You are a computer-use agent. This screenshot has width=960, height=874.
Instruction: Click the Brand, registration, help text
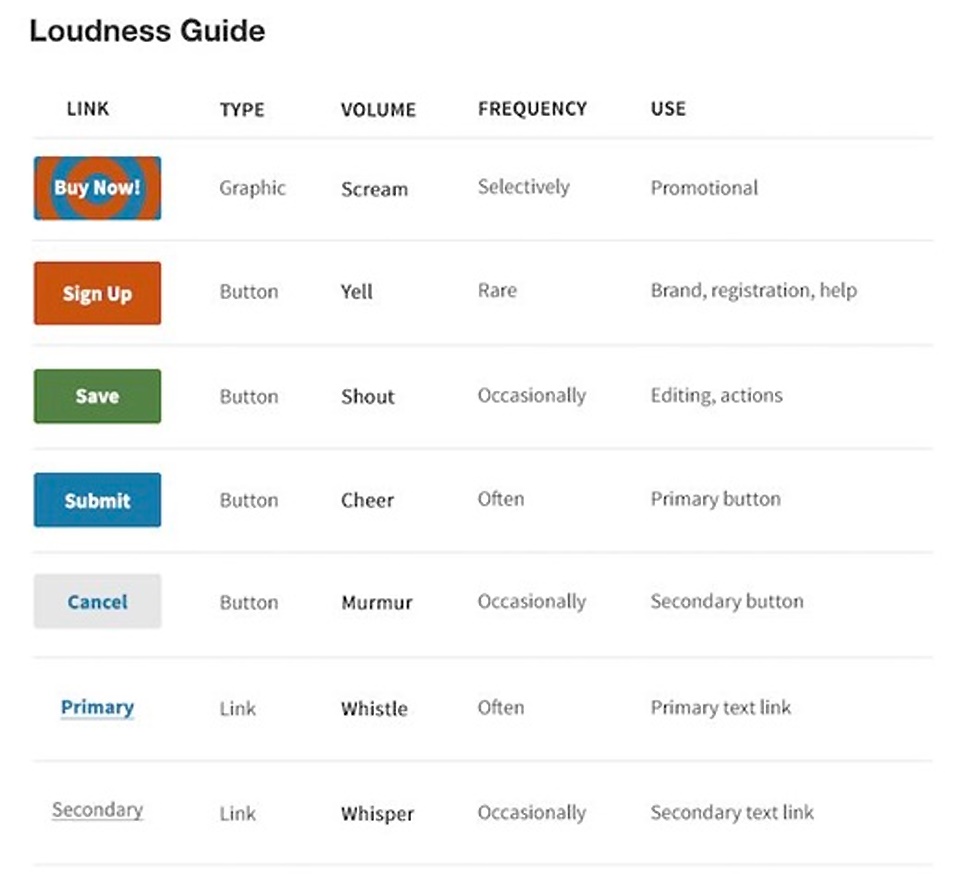click(x=754, y=291)
